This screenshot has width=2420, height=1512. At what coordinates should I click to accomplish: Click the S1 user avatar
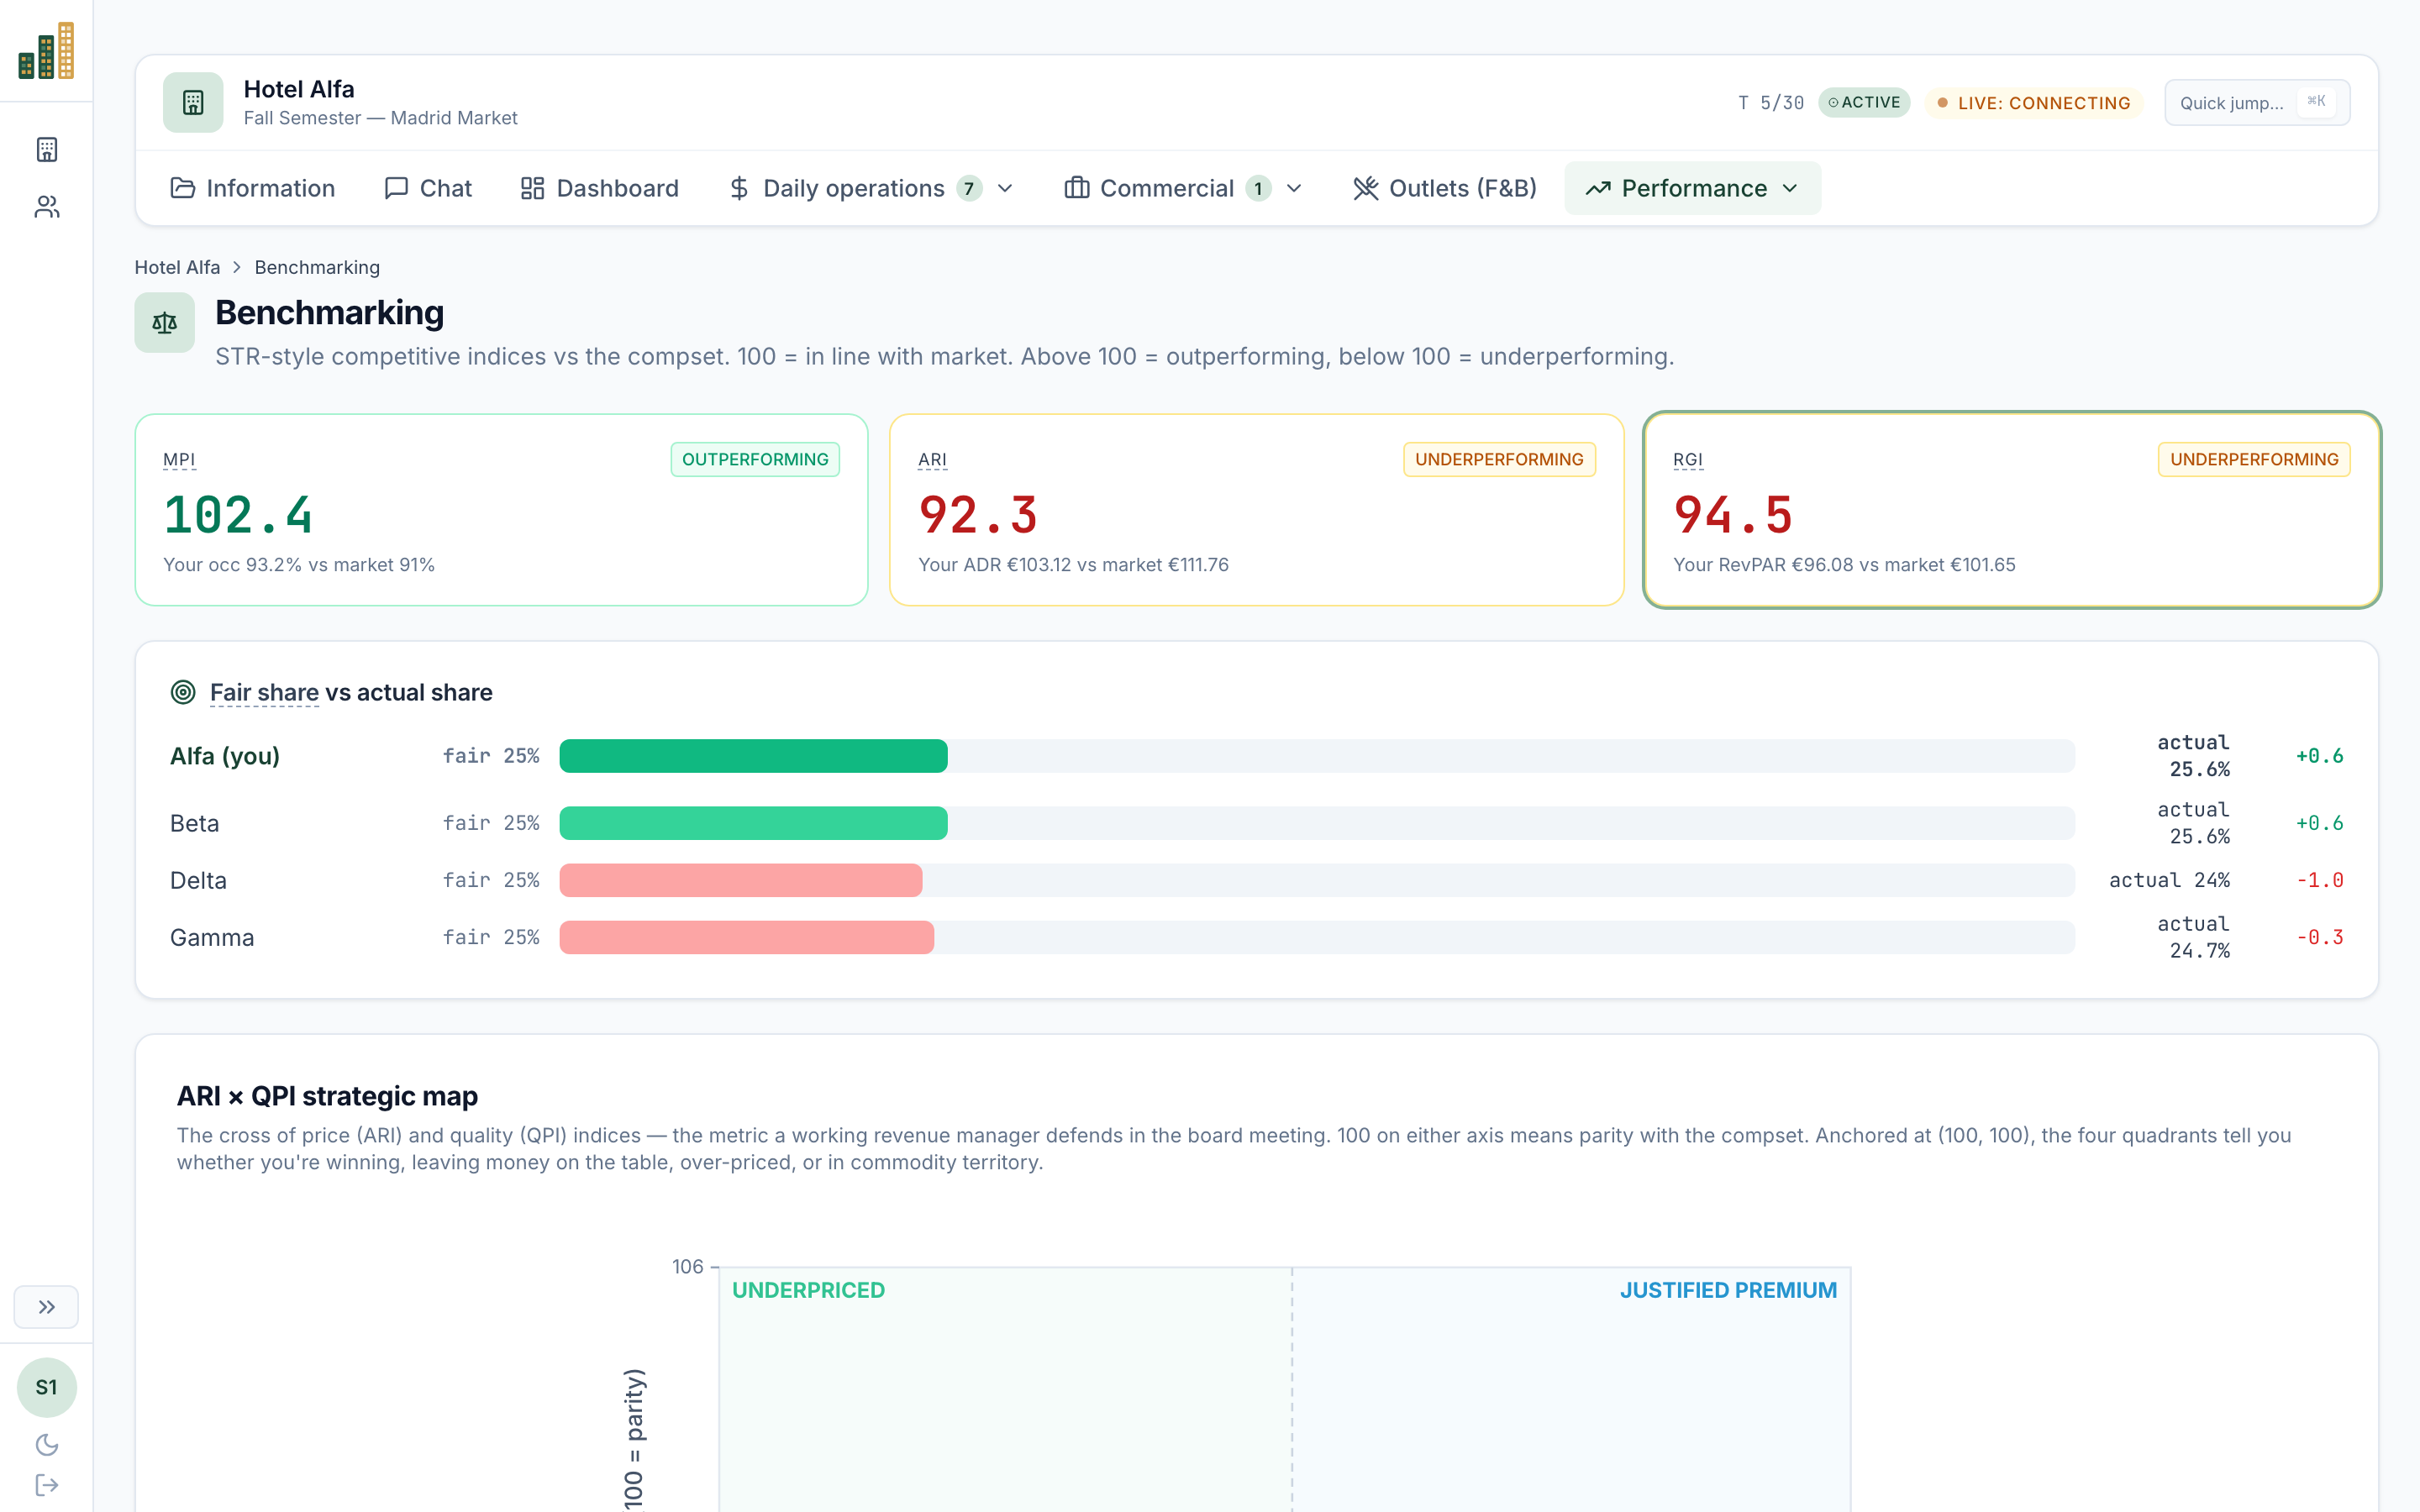point(47,1387)
